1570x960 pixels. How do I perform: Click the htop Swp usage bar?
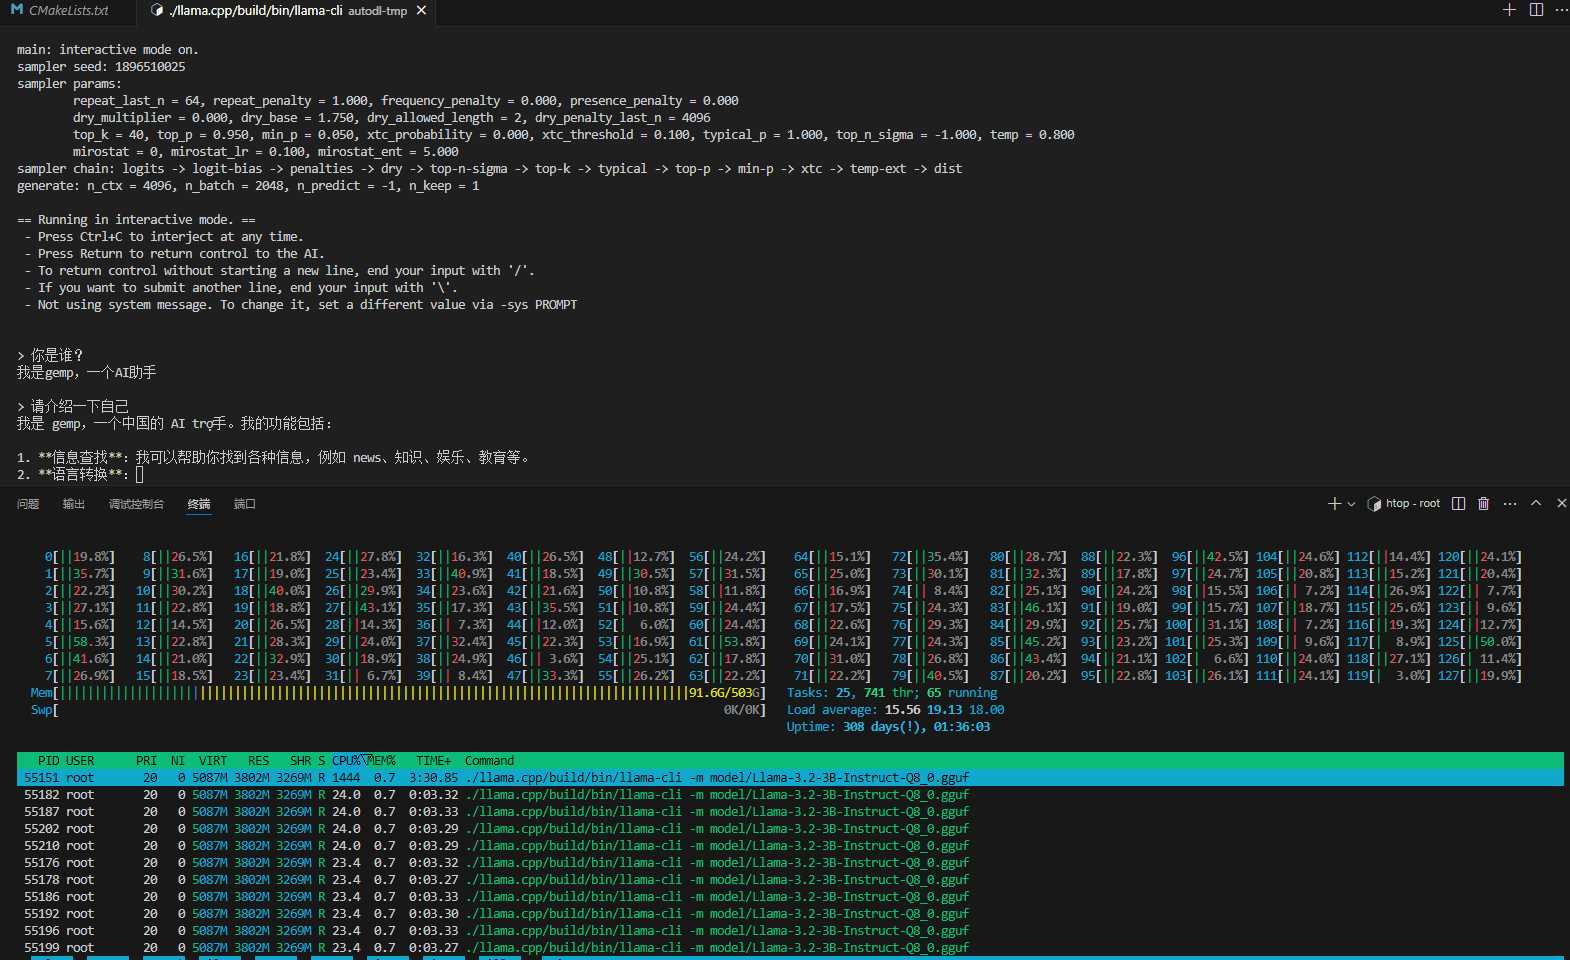click(398, 710)
